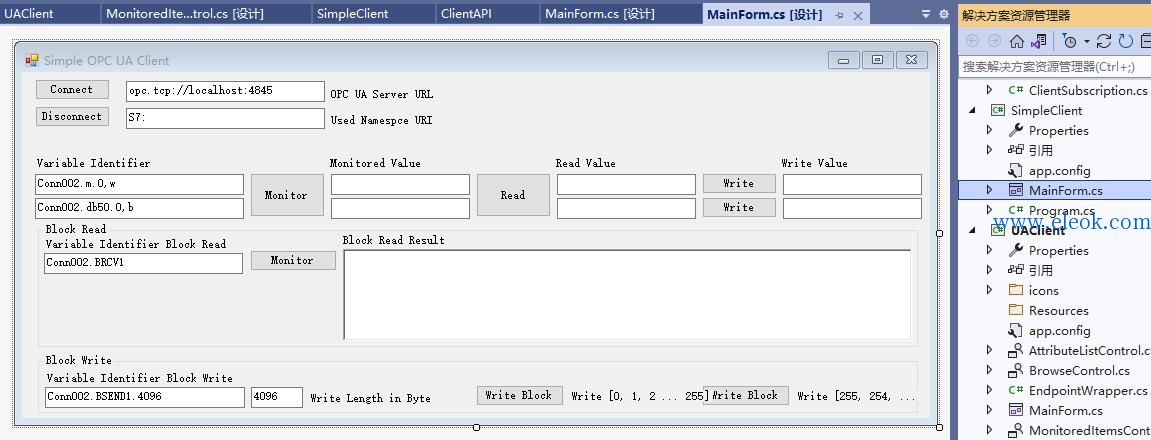The width and height of the screenshot is (1151, 440).
Task: Click the Conn002.BSEND1.4096 block write field
Action: 145,397
